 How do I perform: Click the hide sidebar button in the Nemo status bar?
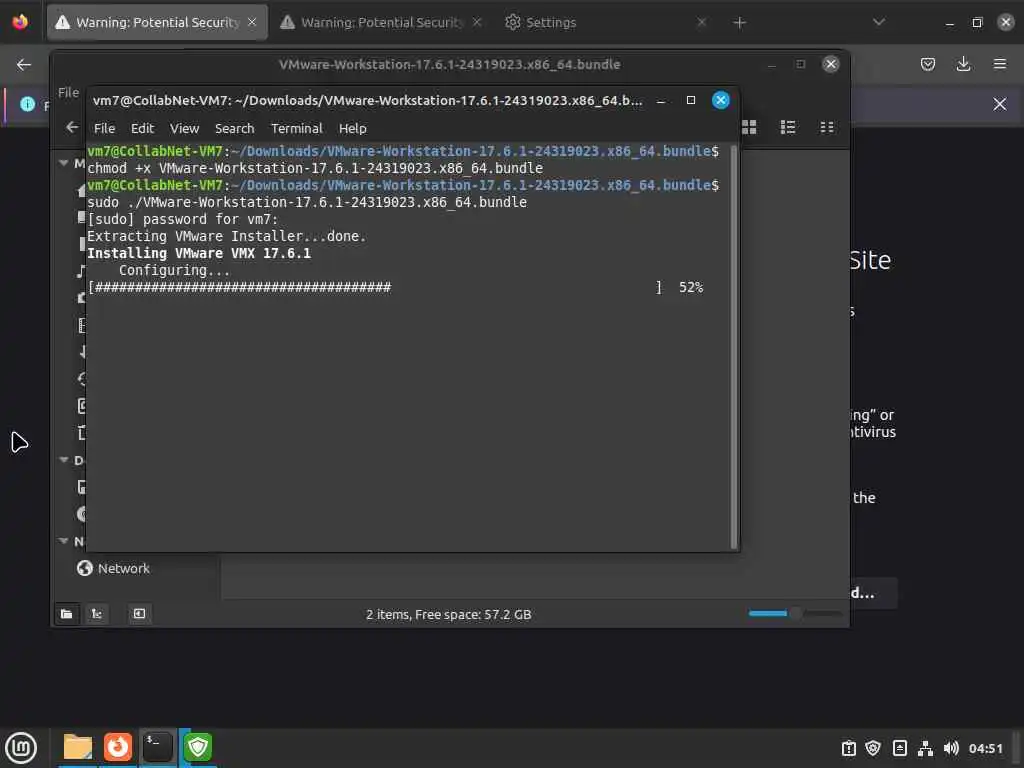tap(139, 614)
